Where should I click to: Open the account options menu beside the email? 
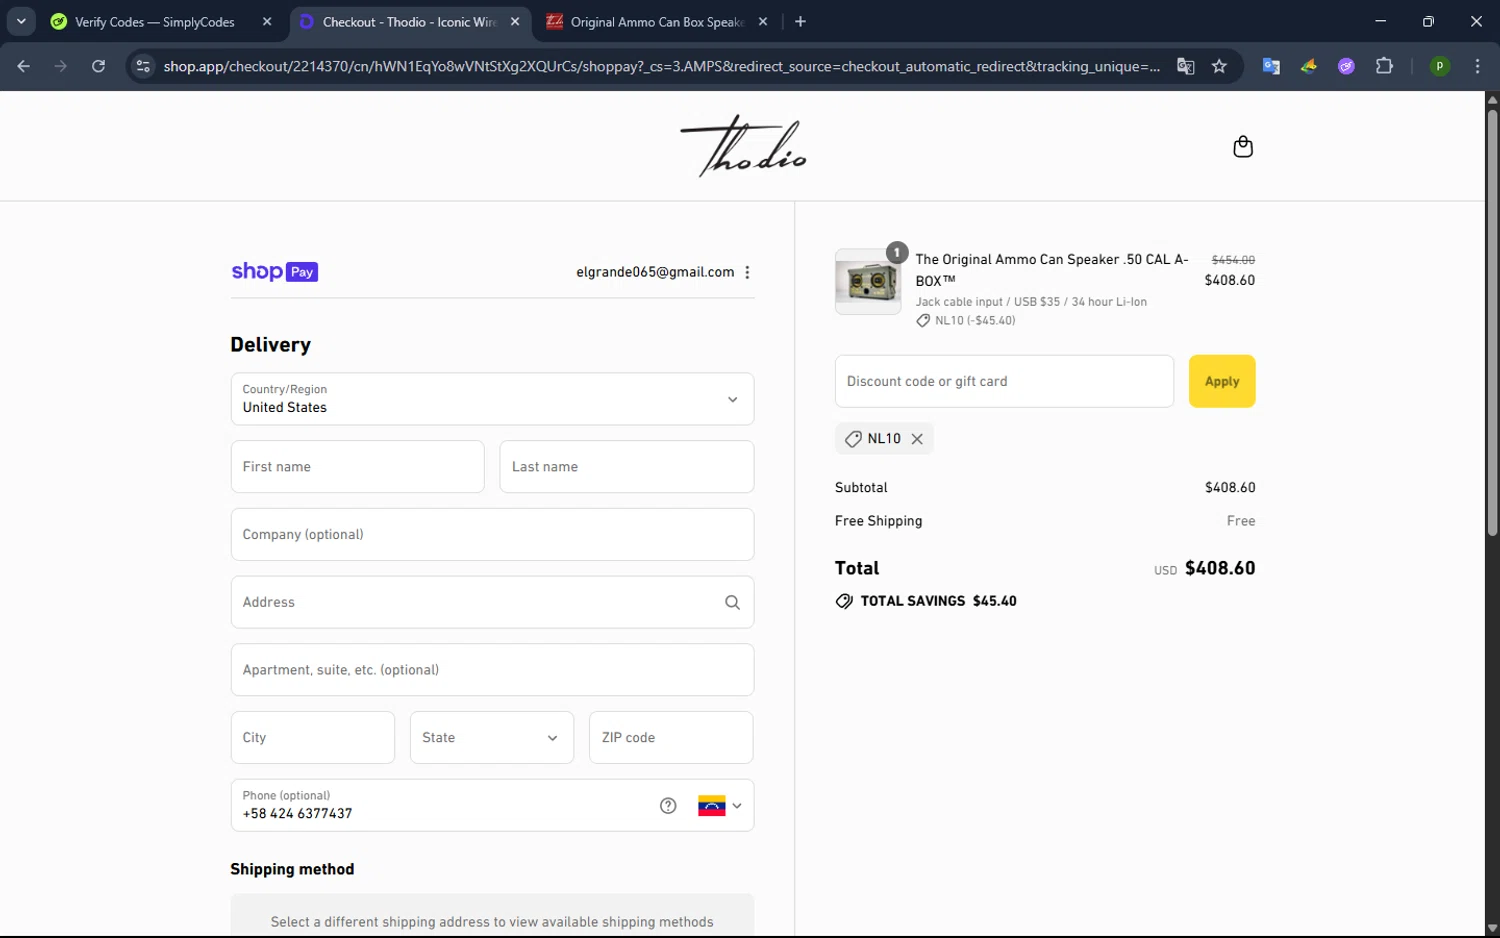pyautogui.click(x=747, y=272)
